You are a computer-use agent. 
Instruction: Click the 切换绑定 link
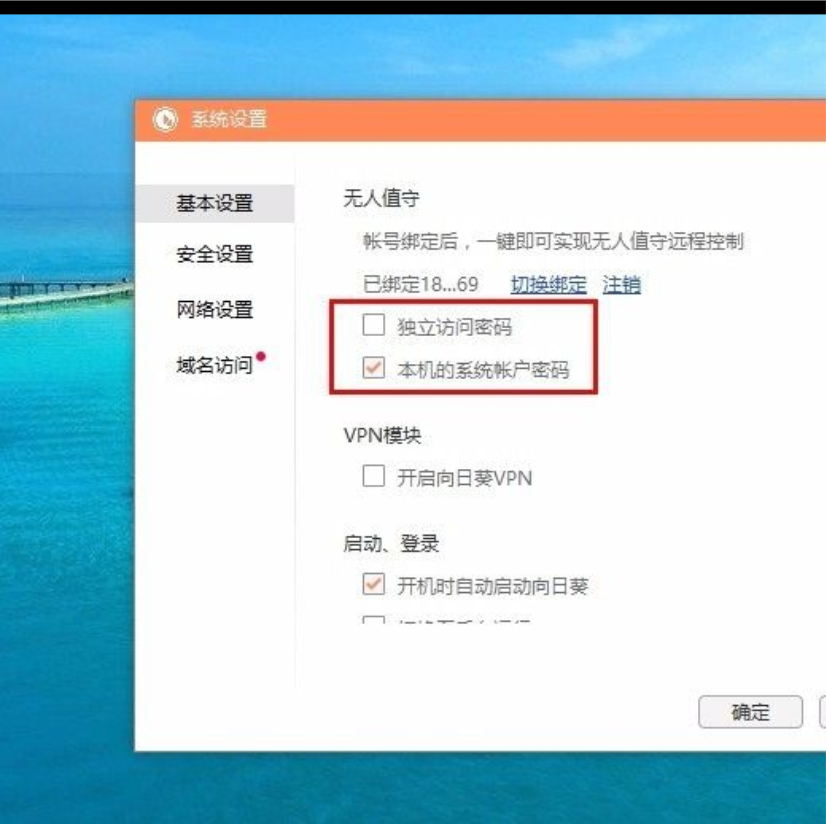point(548,285)
